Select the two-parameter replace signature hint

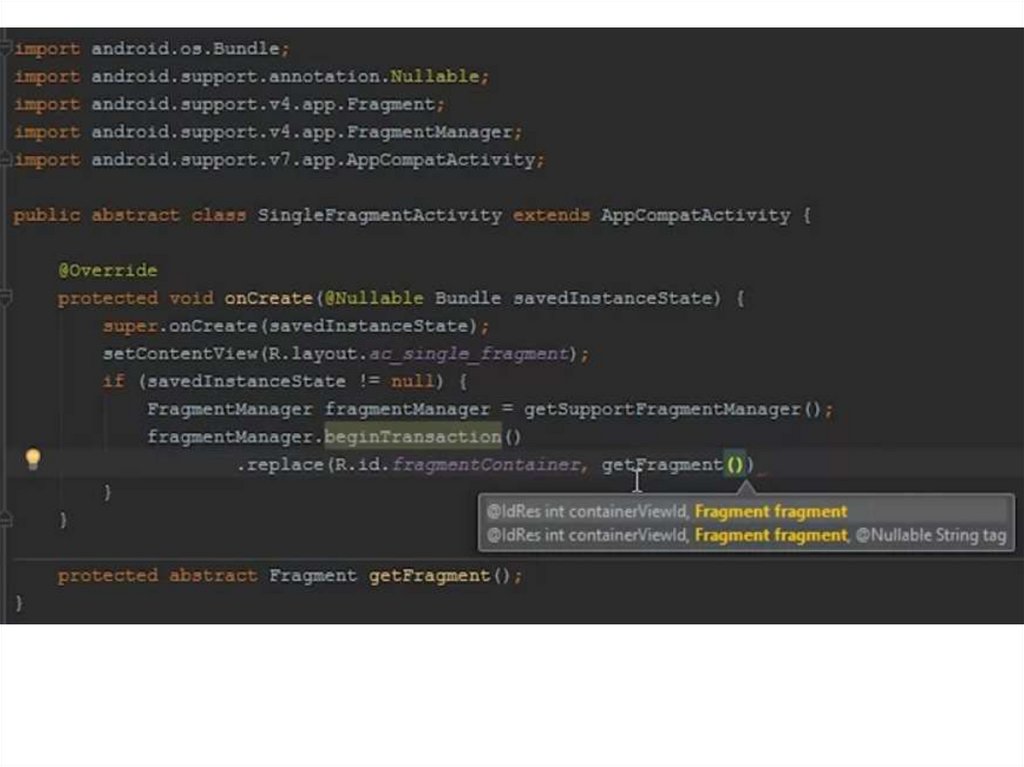(666, 512)
